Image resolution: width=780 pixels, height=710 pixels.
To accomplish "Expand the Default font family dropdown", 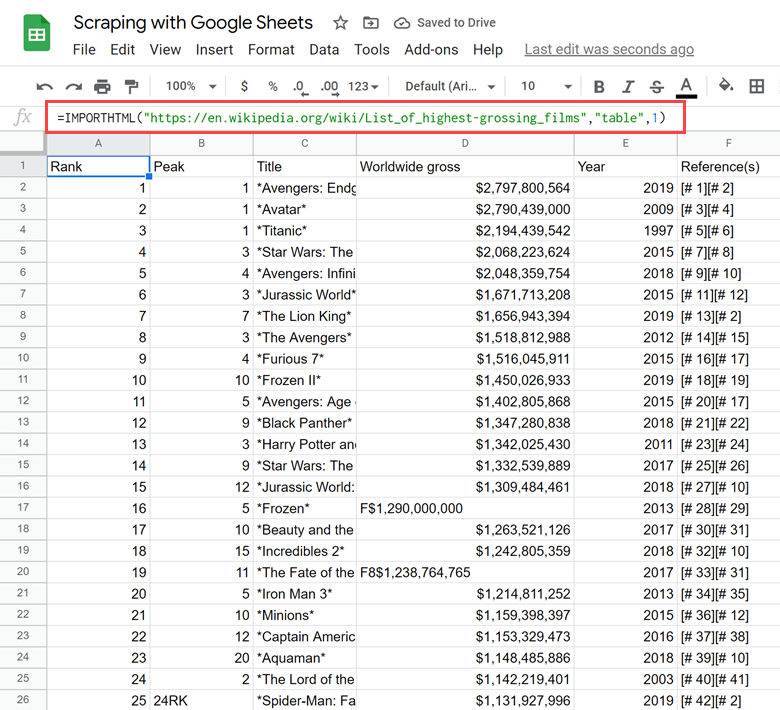I will click(x=450, y=87).
